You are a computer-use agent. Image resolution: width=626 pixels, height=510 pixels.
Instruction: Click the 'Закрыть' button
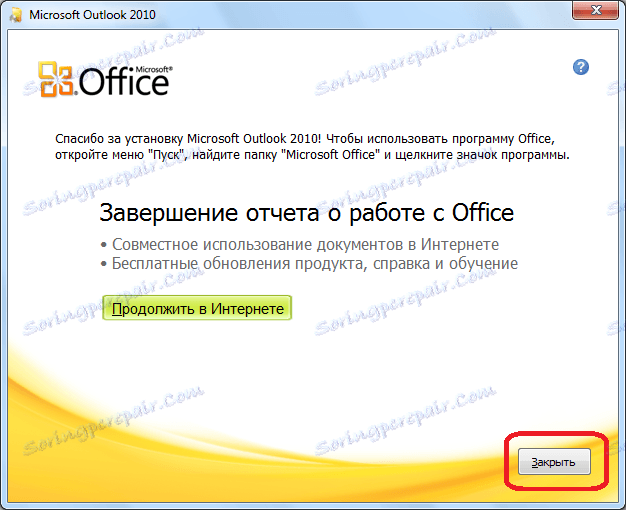554,462
